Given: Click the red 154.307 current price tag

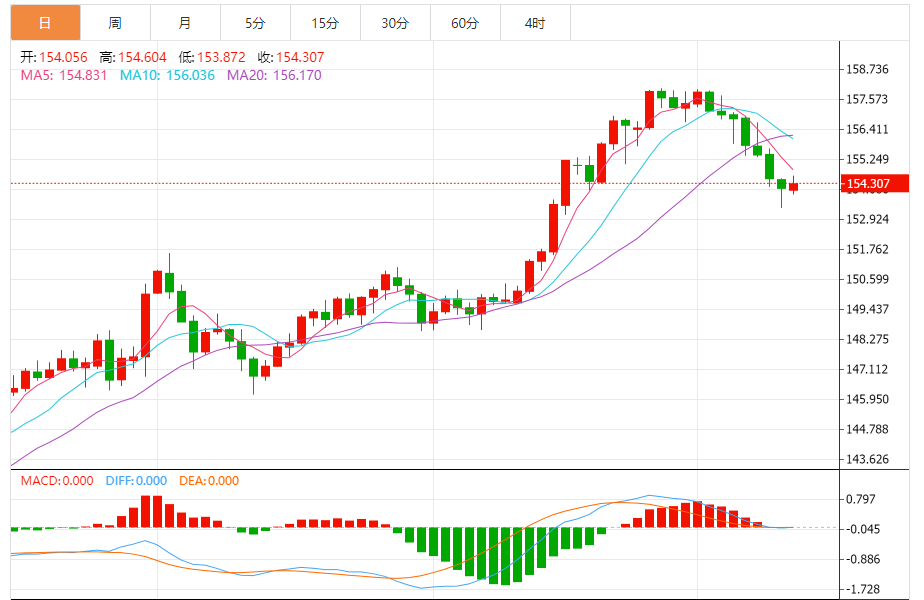Looking at the screenshot, I should pyautogui.click(x=874, y=183).
